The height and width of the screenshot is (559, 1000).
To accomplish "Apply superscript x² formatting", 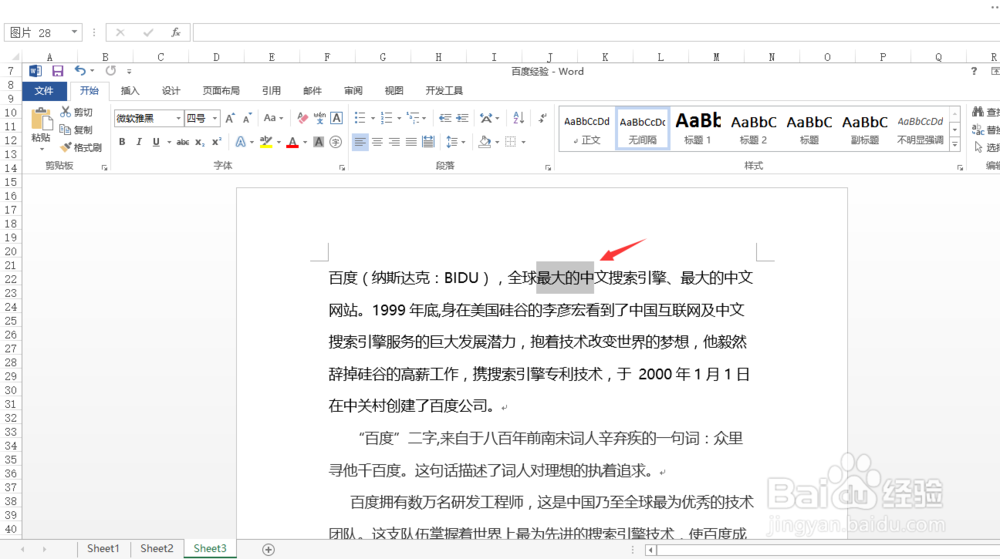I will click(x=217, y=142).
